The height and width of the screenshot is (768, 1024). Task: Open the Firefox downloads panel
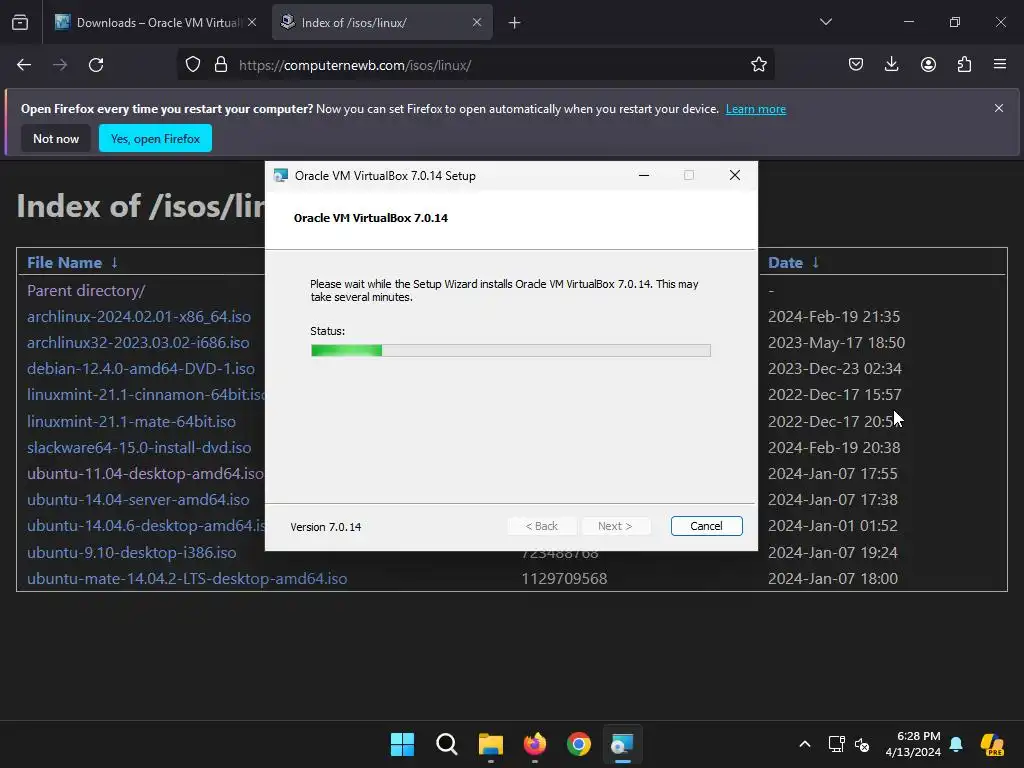click(x=891, y=65)
